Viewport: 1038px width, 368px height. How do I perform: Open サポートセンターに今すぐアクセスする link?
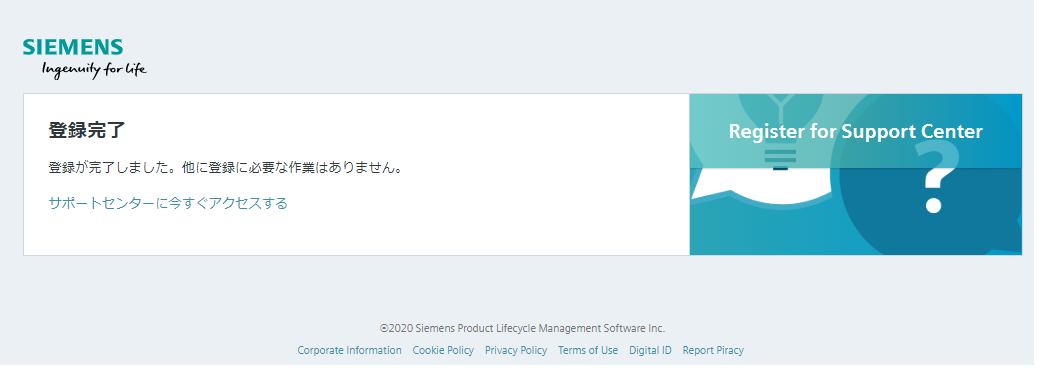[x=168, y=203]
